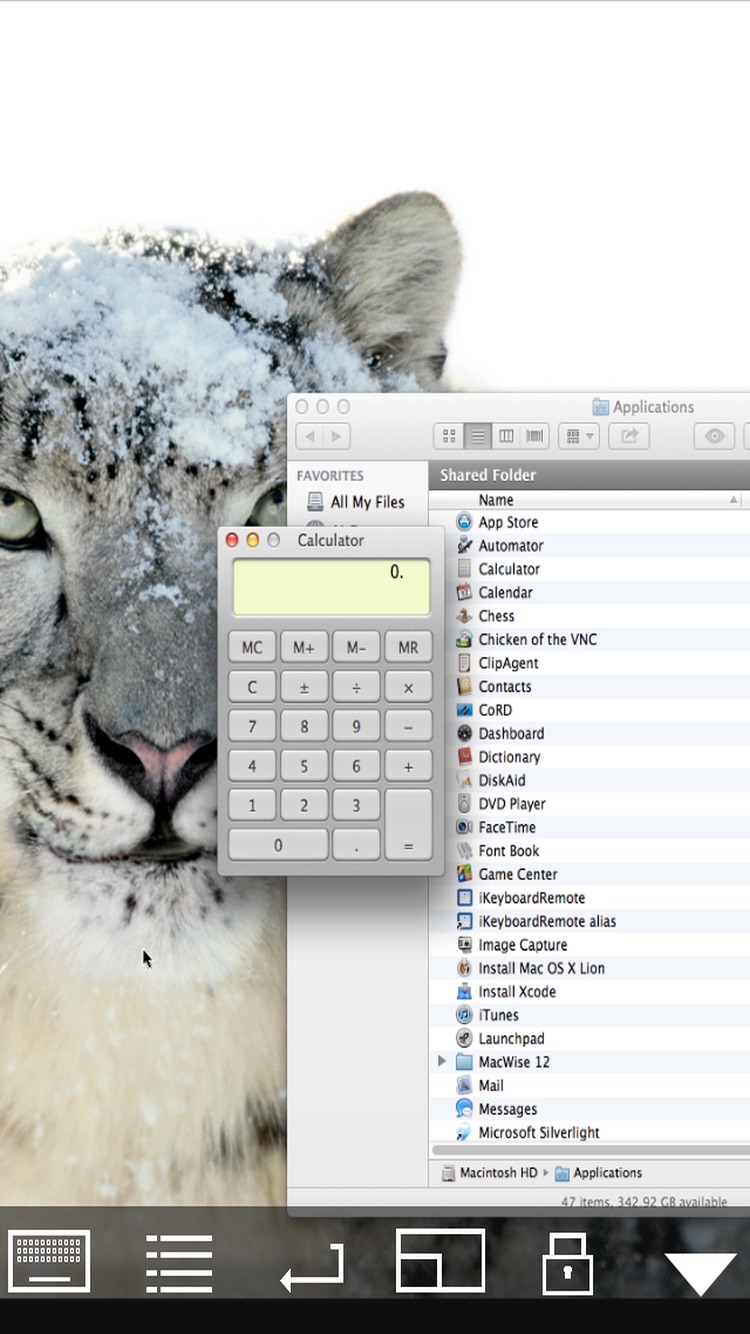Open the screen layout windows icon

(x=440, y=1260)
